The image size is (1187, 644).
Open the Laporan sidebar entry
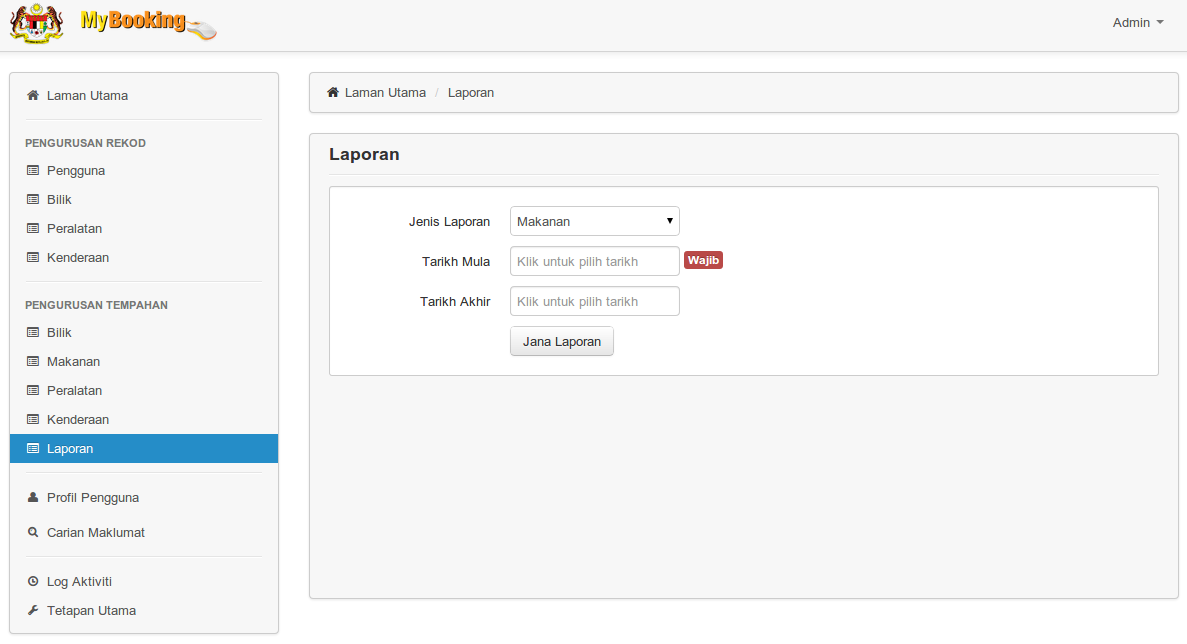[68, 448]
